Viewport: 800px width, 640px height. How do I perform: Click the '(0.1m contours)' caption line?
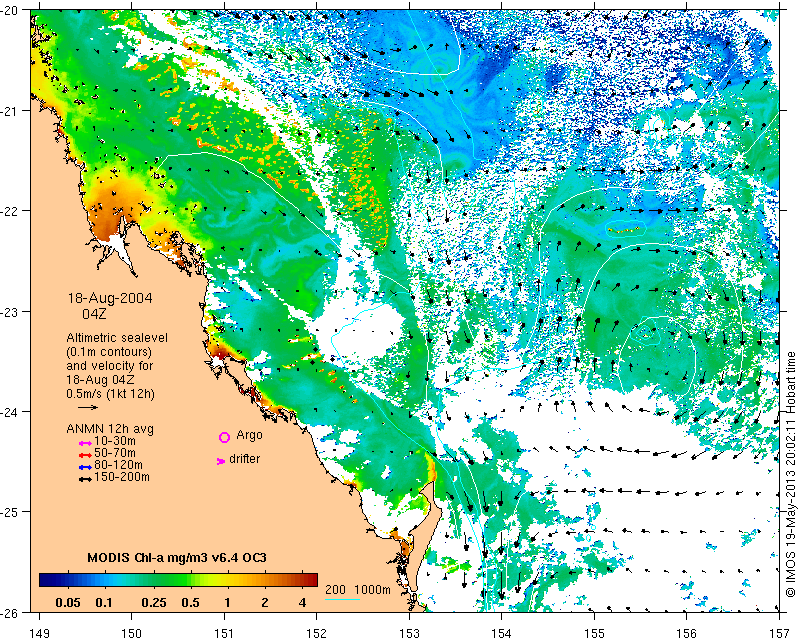coord(109,352)
